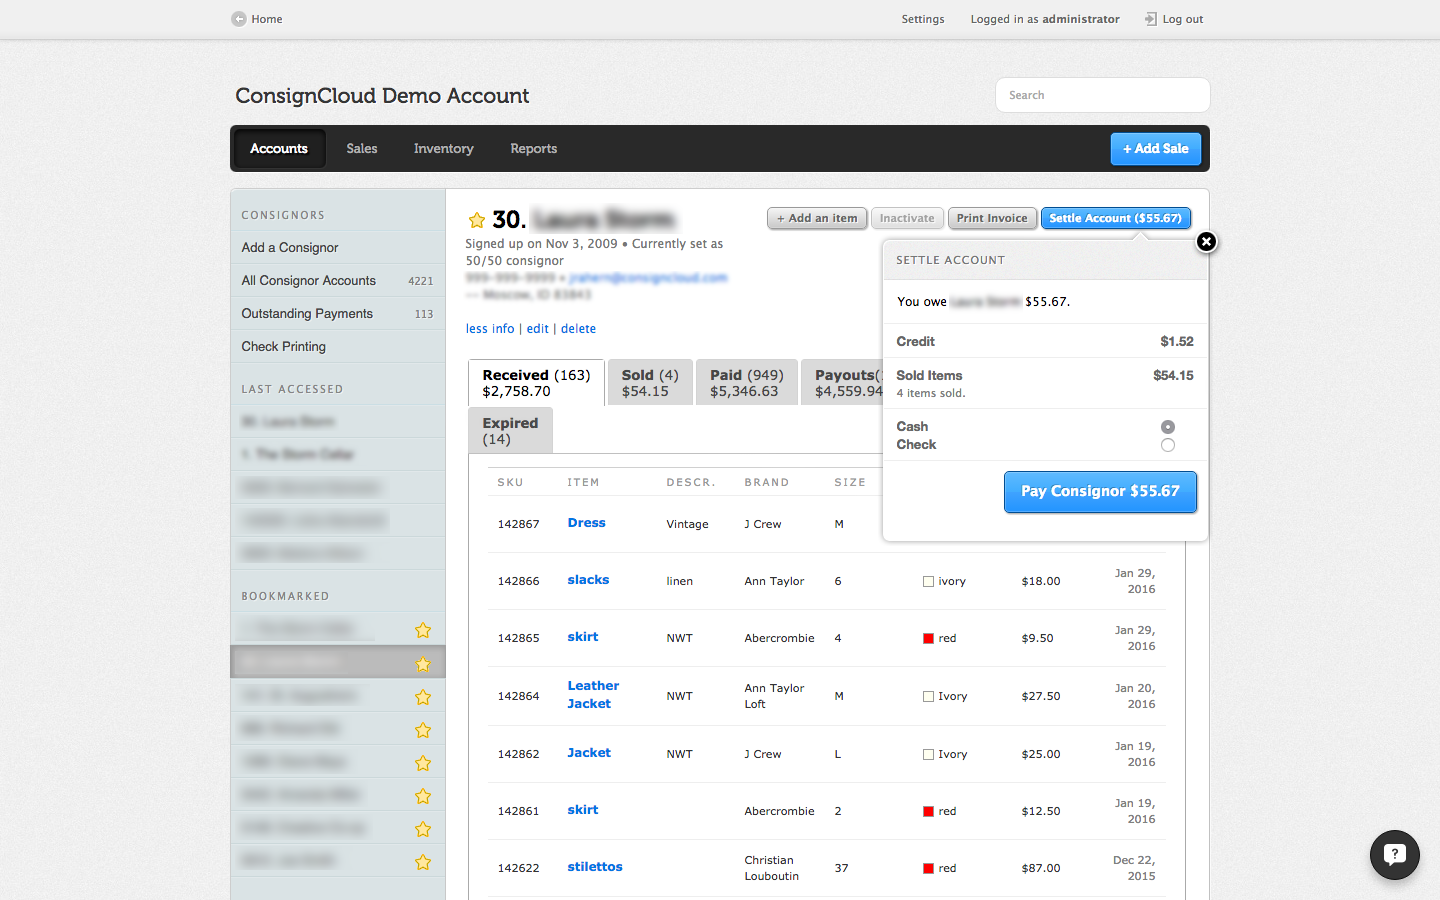Screen dimensions: 1440x900
Task: Click the first bookmarked star icon
Action: pyautogui.click(x=423, y=630)
